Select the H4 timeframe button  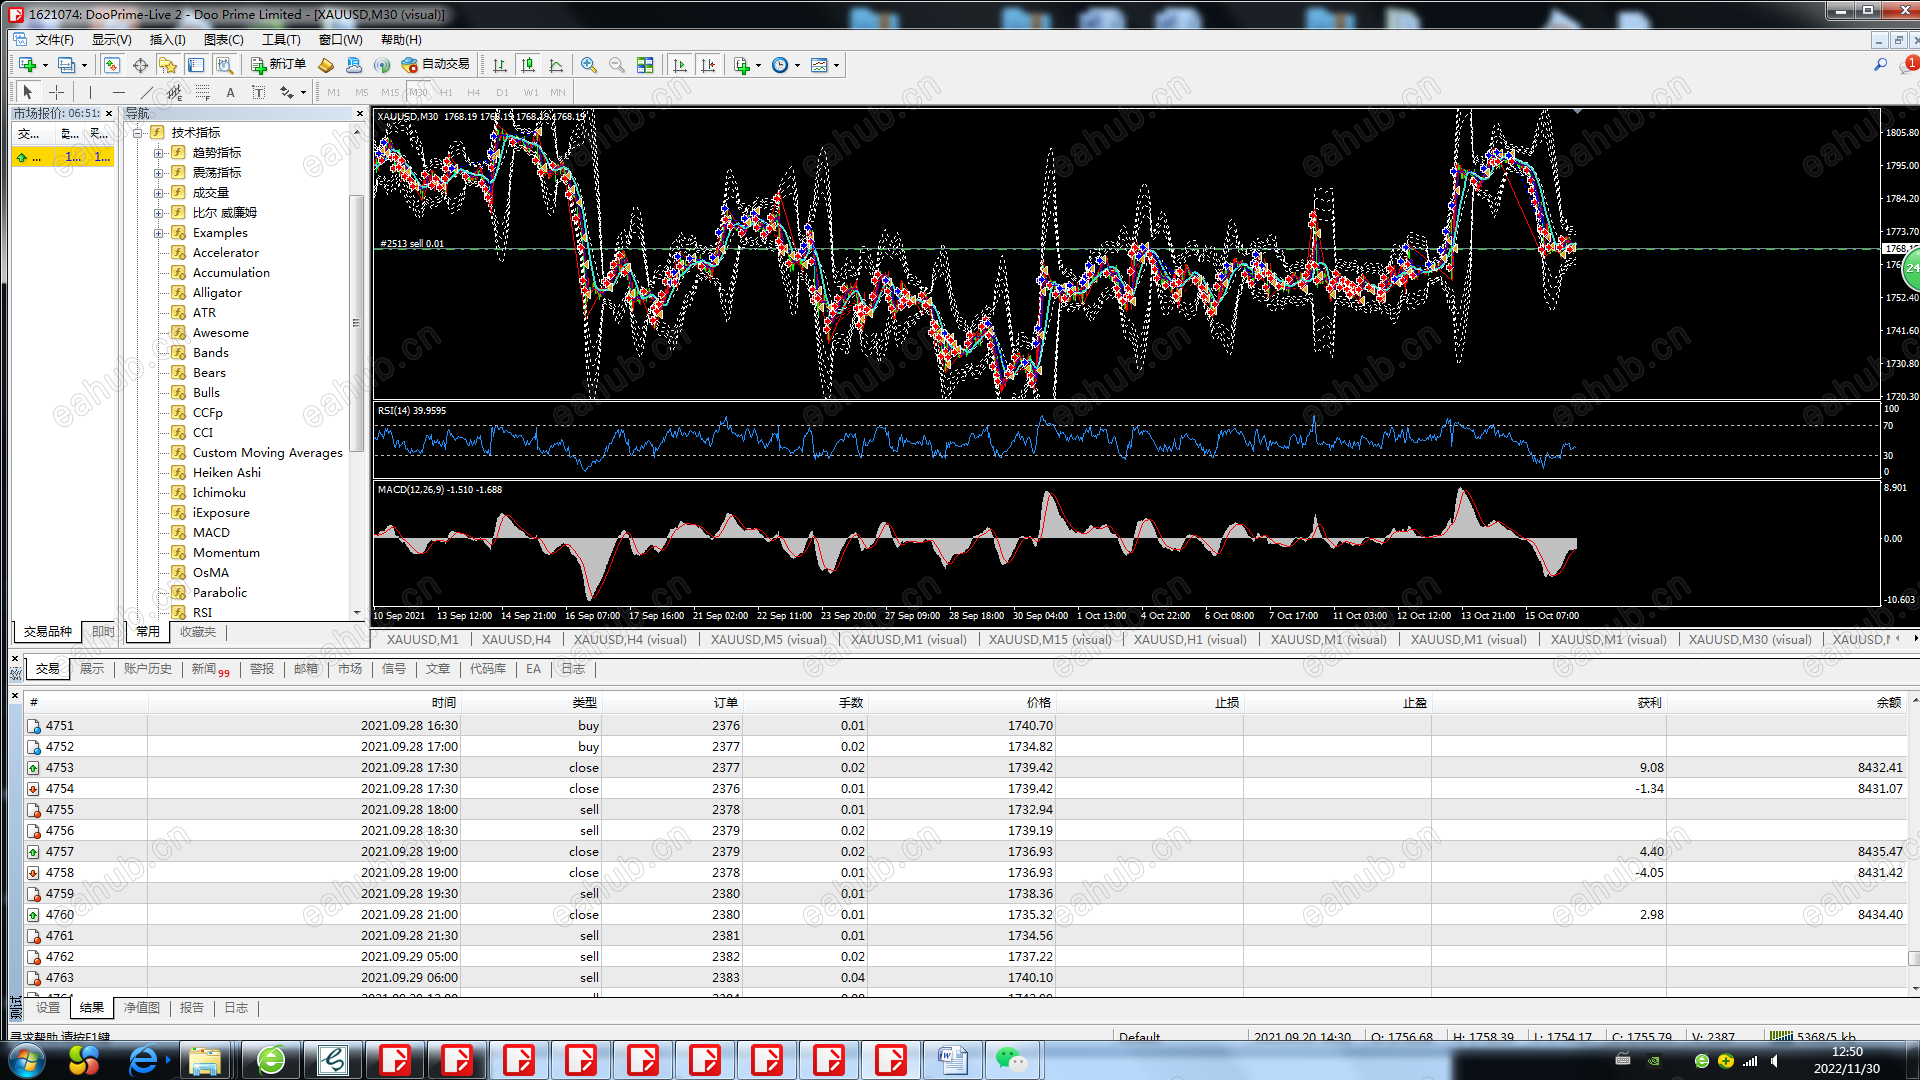point(474,92)
